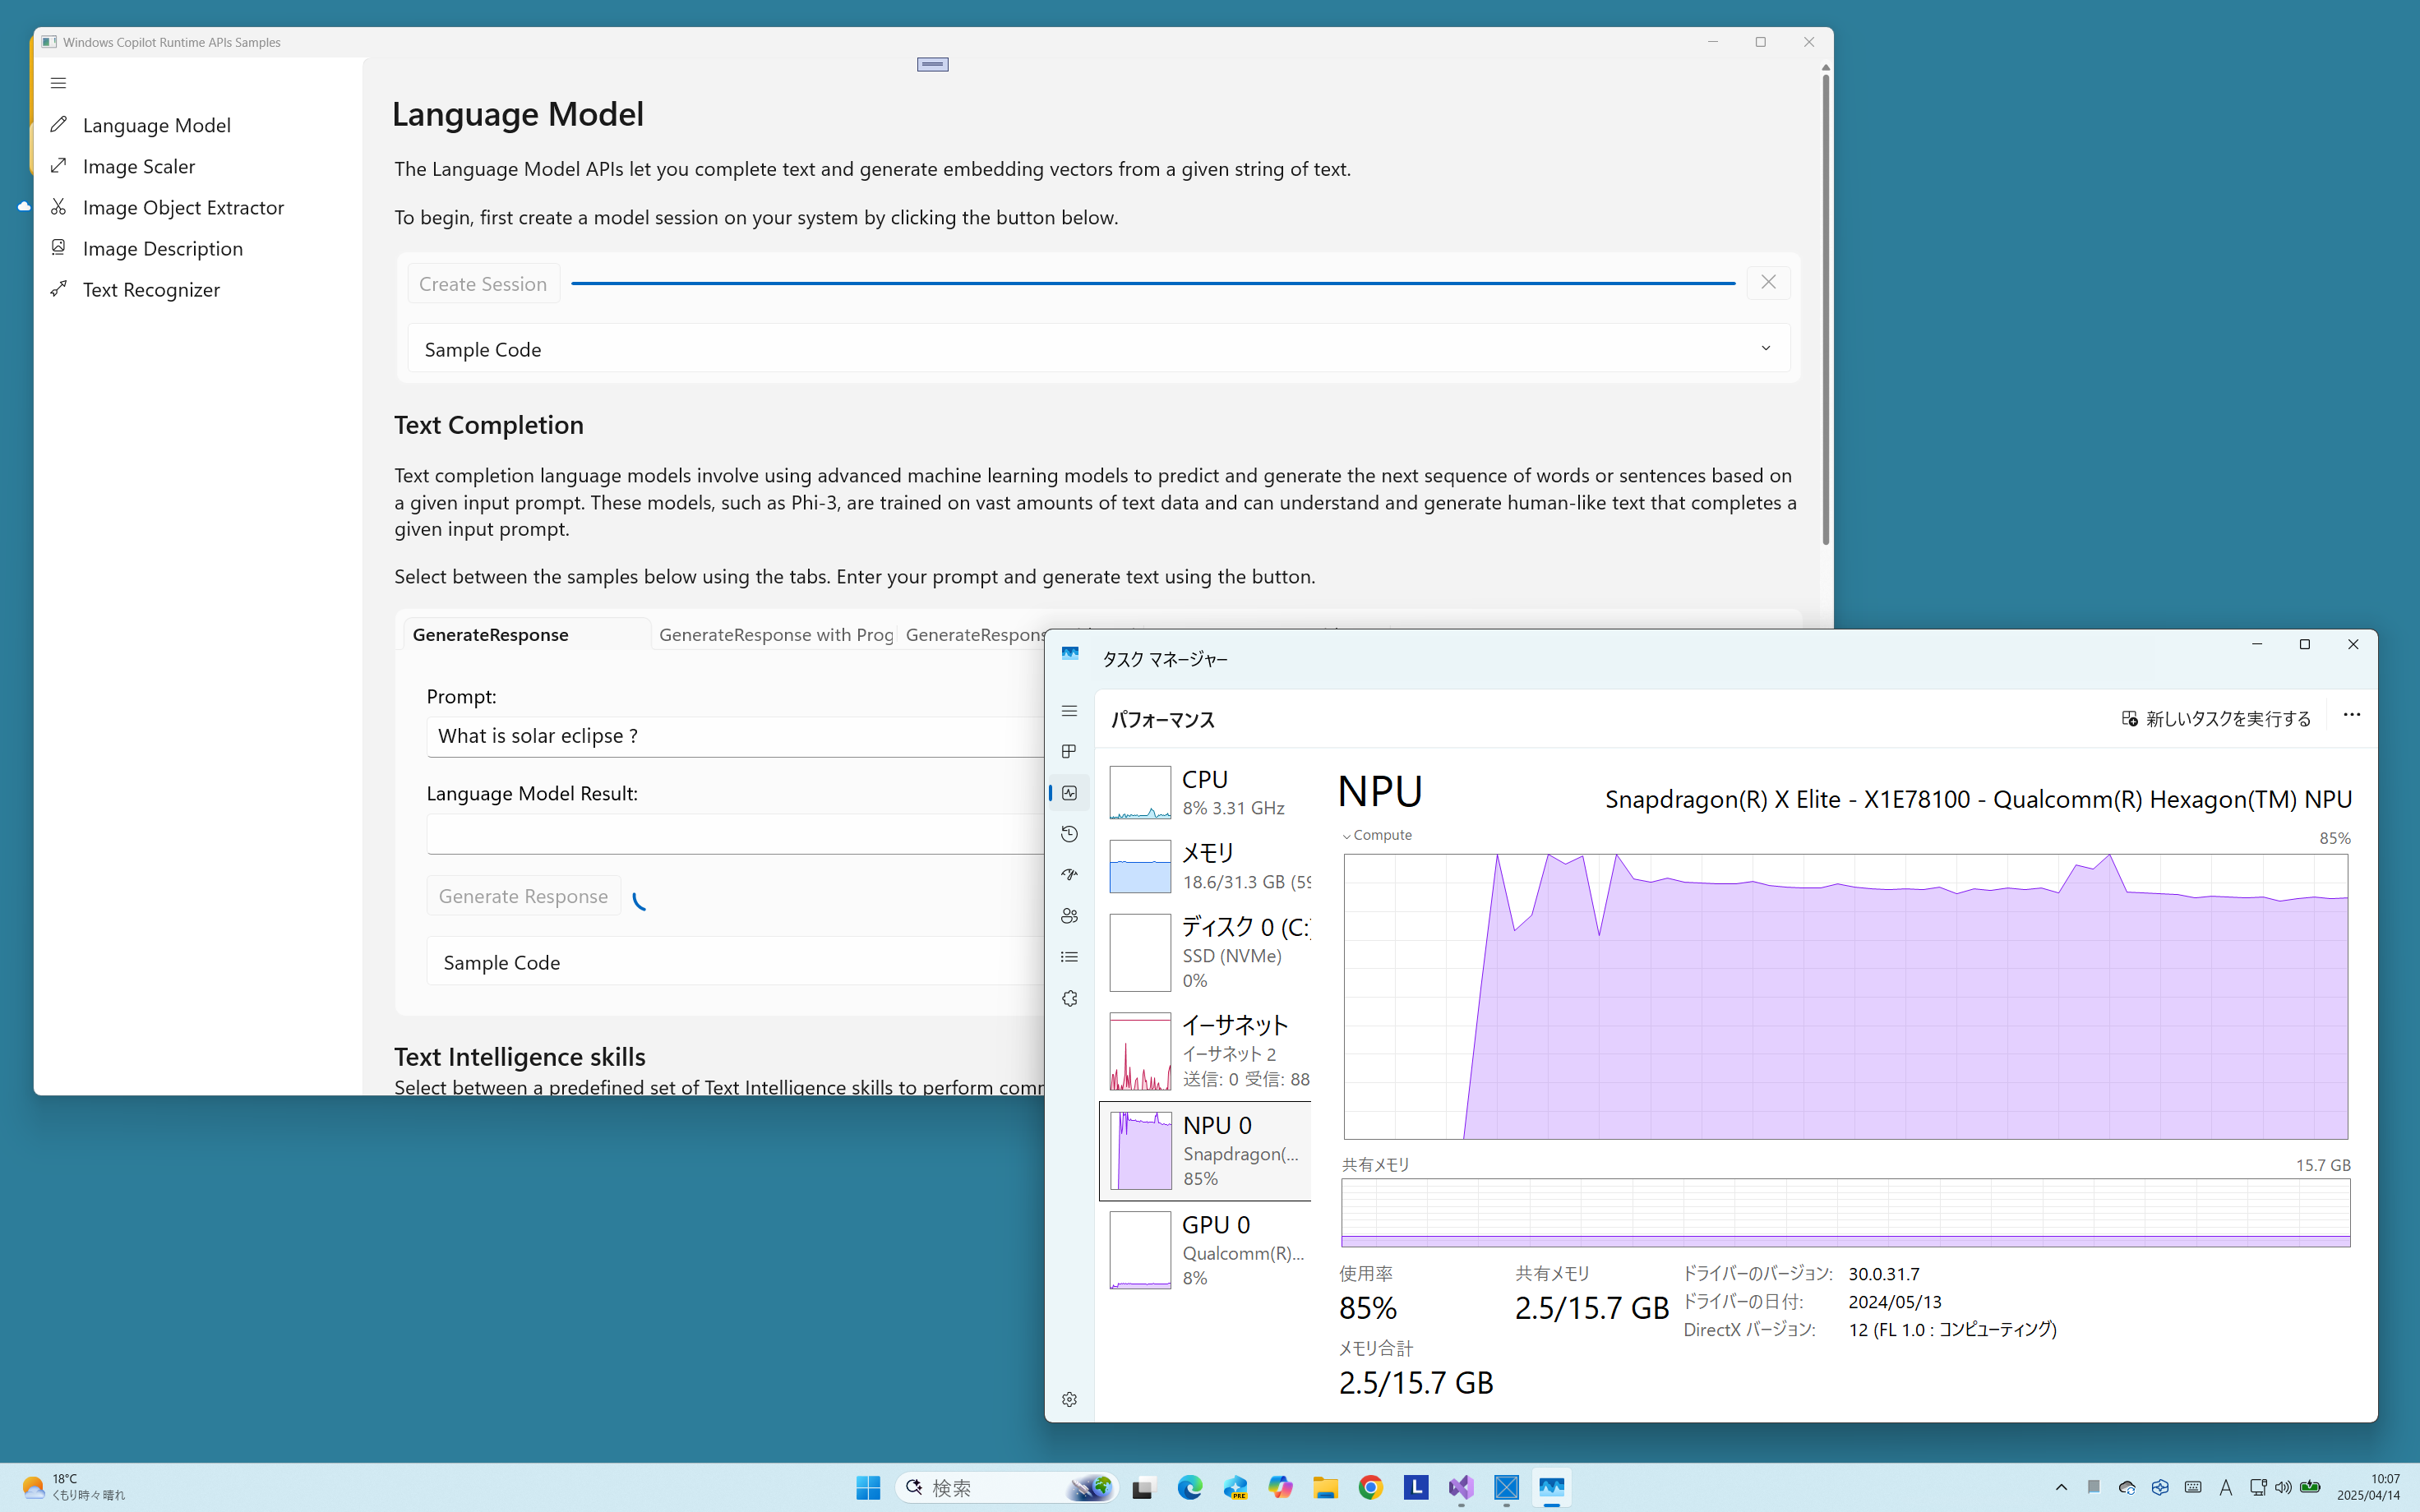Select Image Description in the navigation pane

(162, 248)
